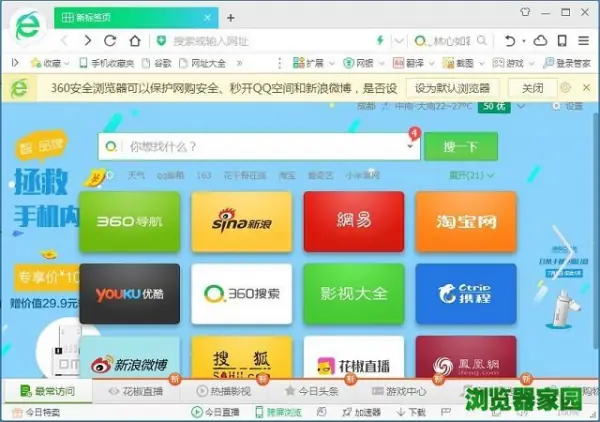Open the sina新浪 tile

click(x=241, y=222)
